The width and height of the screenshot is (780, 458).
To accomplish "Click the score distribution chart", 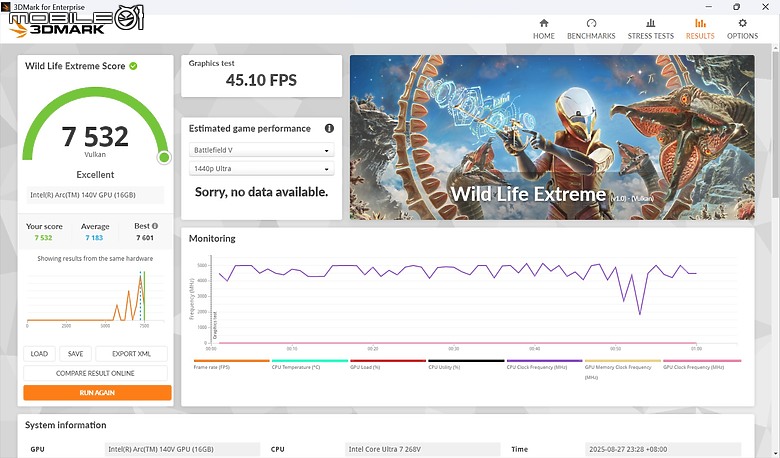I will 95,298.
